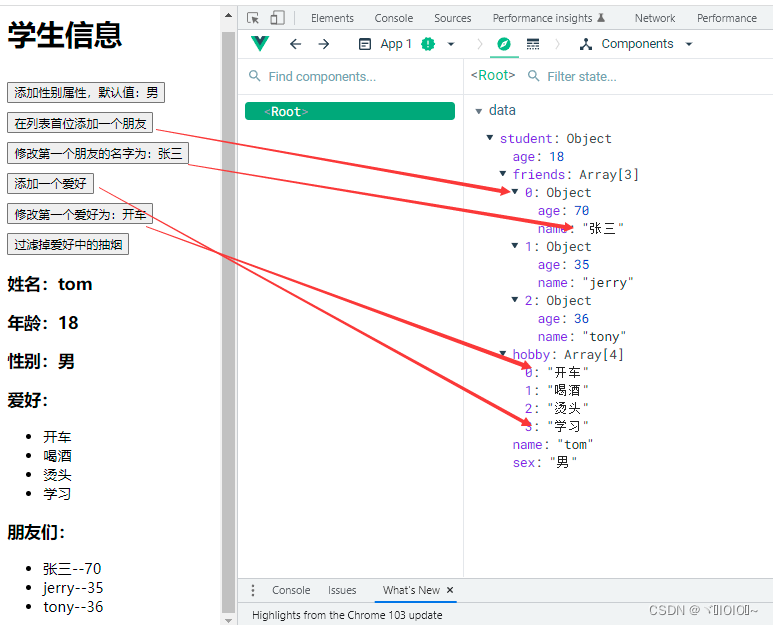Click the name value "tony"
Screen dimensions: 773x625
(604, 337)
